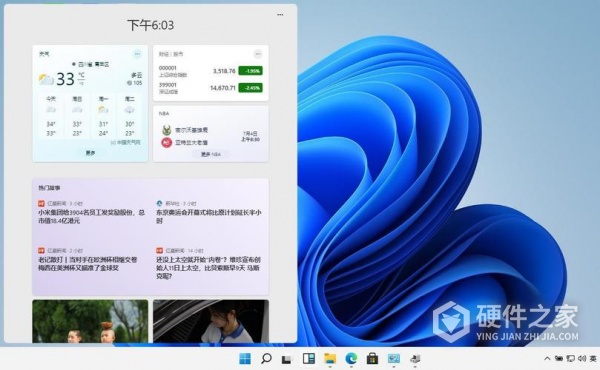This screenshot has height=370, width=600.
Task: Click the 密尔沃基雄鹿 team name
Action: tap(191, 130)
